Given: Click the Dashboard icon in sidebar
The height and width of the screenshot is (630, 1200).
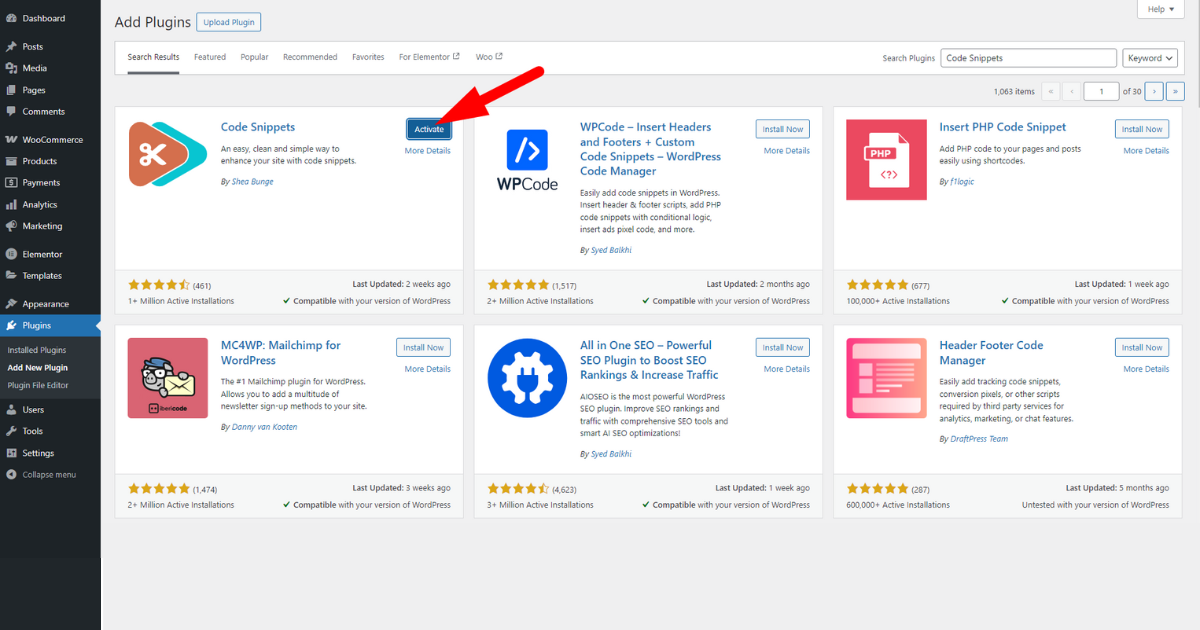Looking at the screenshot, I should (x=10, y=18).
